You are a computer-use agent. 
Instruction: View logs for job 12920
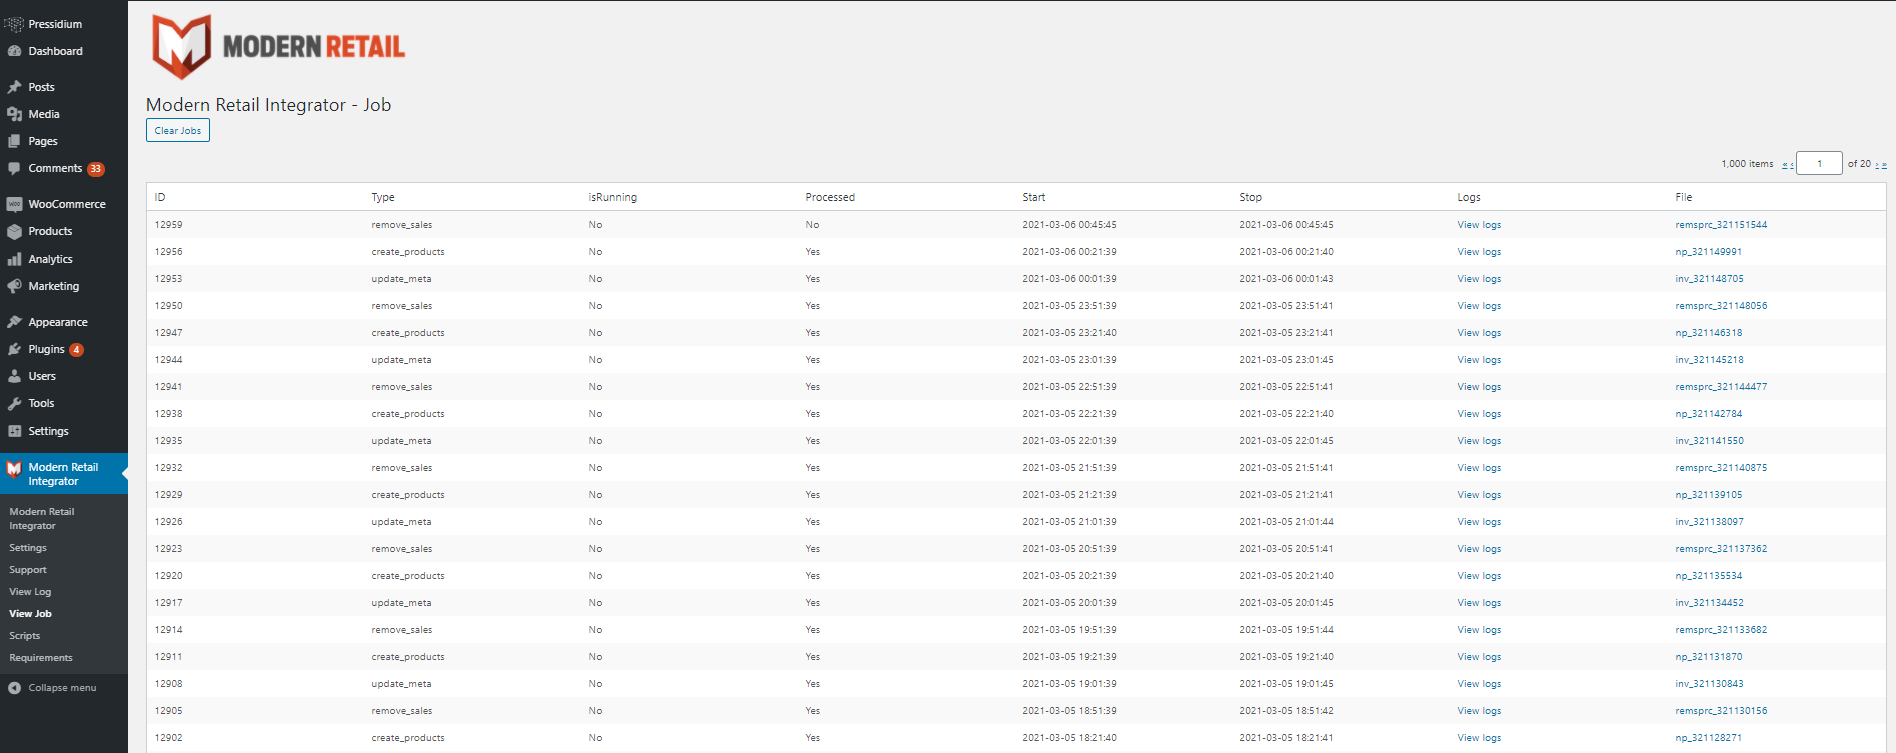1479,576
